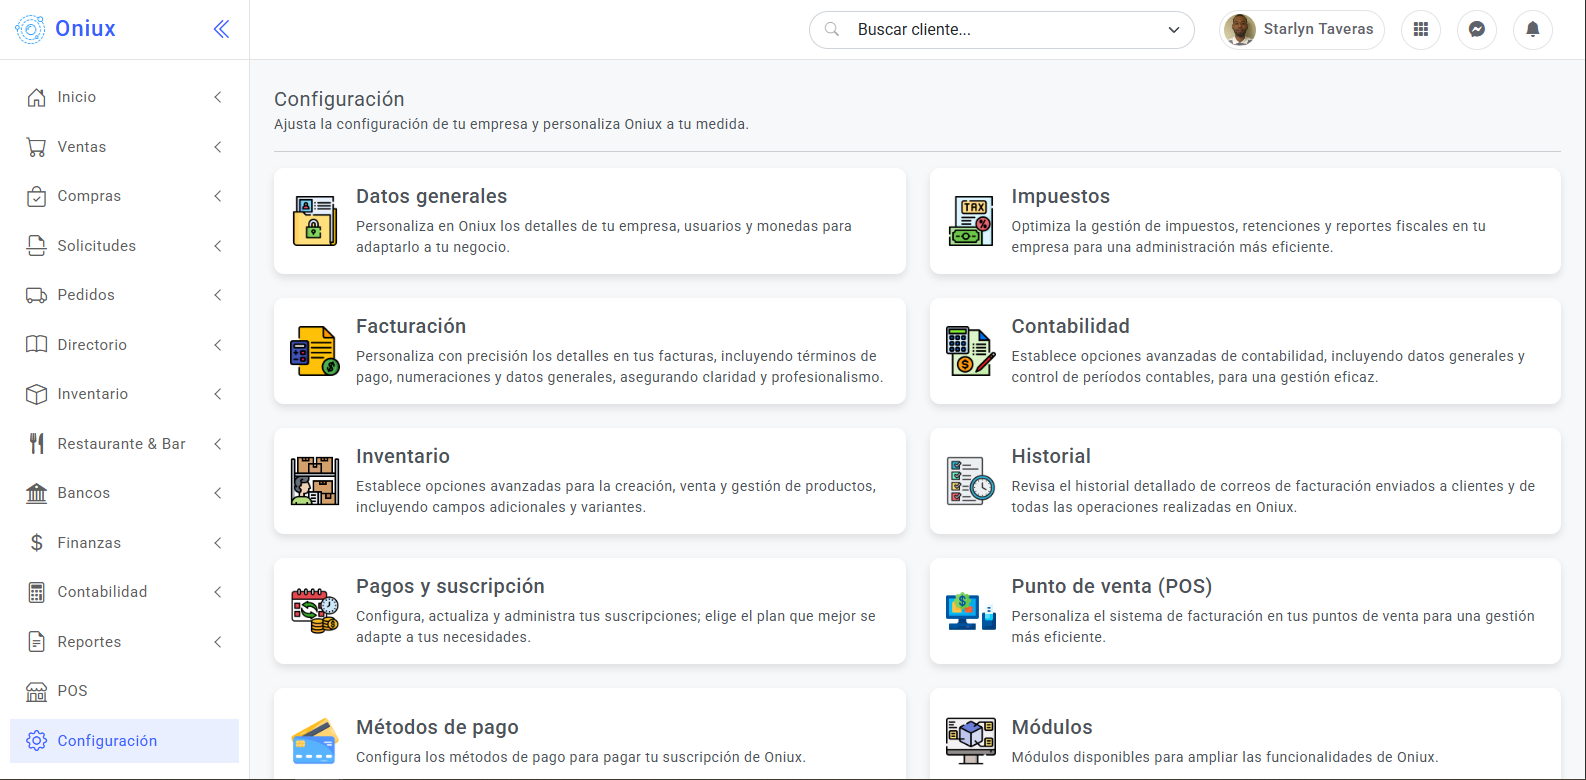
Task: Click the Restaurante & Bar cutlery icon
Action: tap(36, 444)
